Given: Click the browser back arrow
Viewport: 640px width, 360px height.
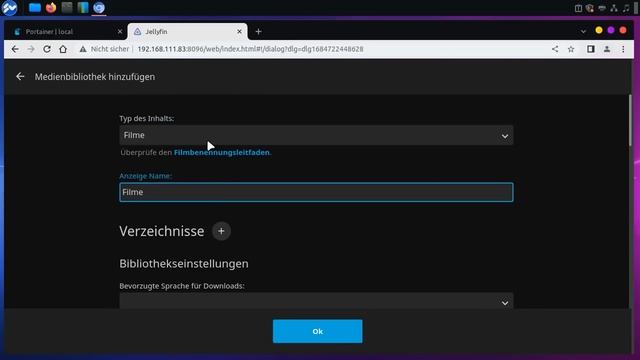Looking at the screenshot, I should coord(15,49).
